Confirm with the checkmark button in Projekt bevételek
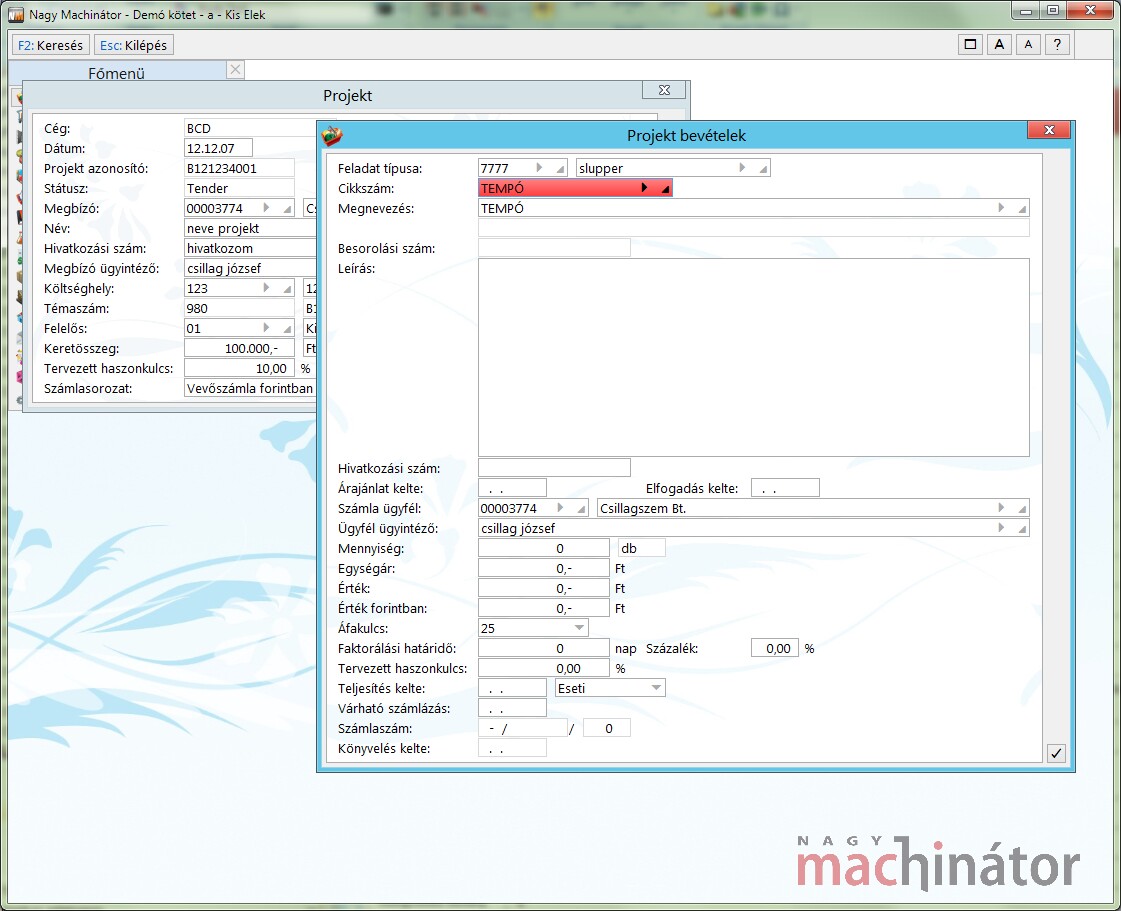 point(1056,753)
